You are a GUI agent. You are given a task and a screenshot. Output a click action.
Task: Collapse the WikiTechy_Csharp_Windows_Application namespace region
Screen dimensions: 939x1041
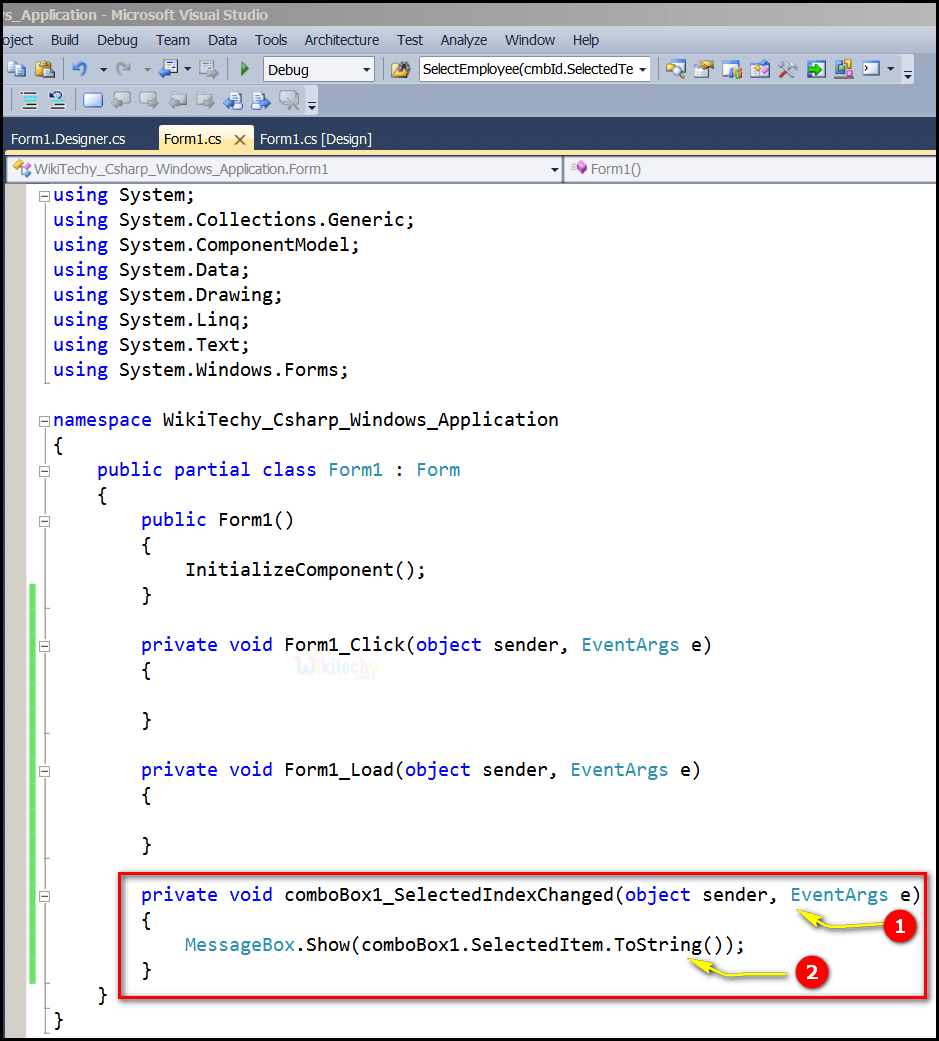(44, 420)
